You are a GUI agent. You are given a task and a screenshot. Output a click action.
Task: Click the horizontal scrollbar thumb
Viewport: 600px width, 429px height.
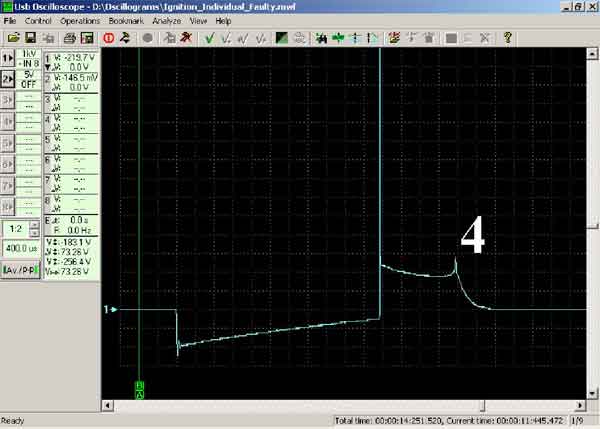[x=483, y=405]
